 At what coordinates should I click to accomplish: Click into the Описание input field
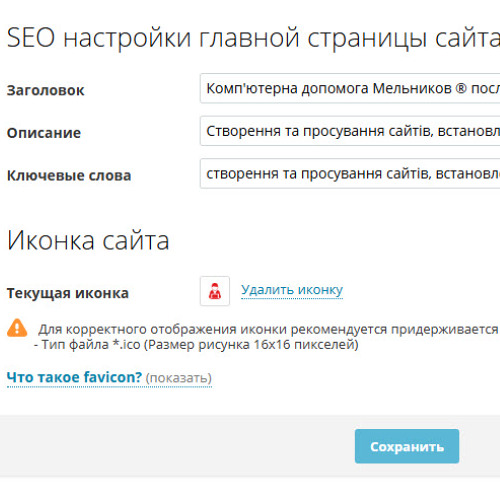350,131
